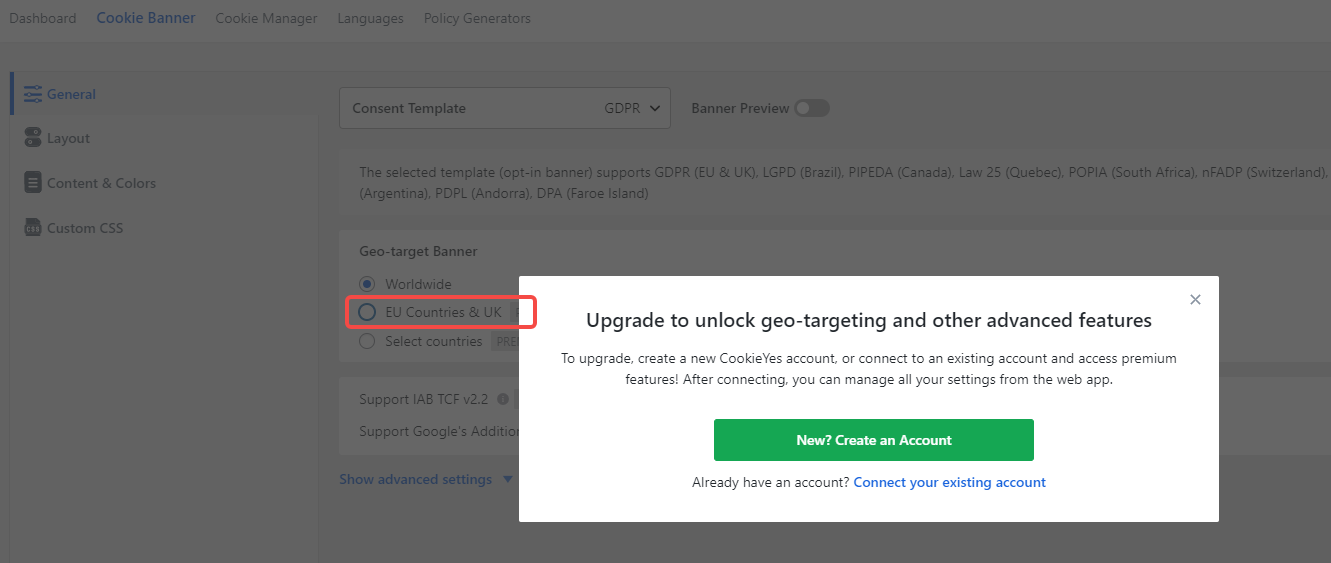Switch to the Cookie Manager tab
The width and height of the screenshot is (1331, 563).
pos(266,18)
